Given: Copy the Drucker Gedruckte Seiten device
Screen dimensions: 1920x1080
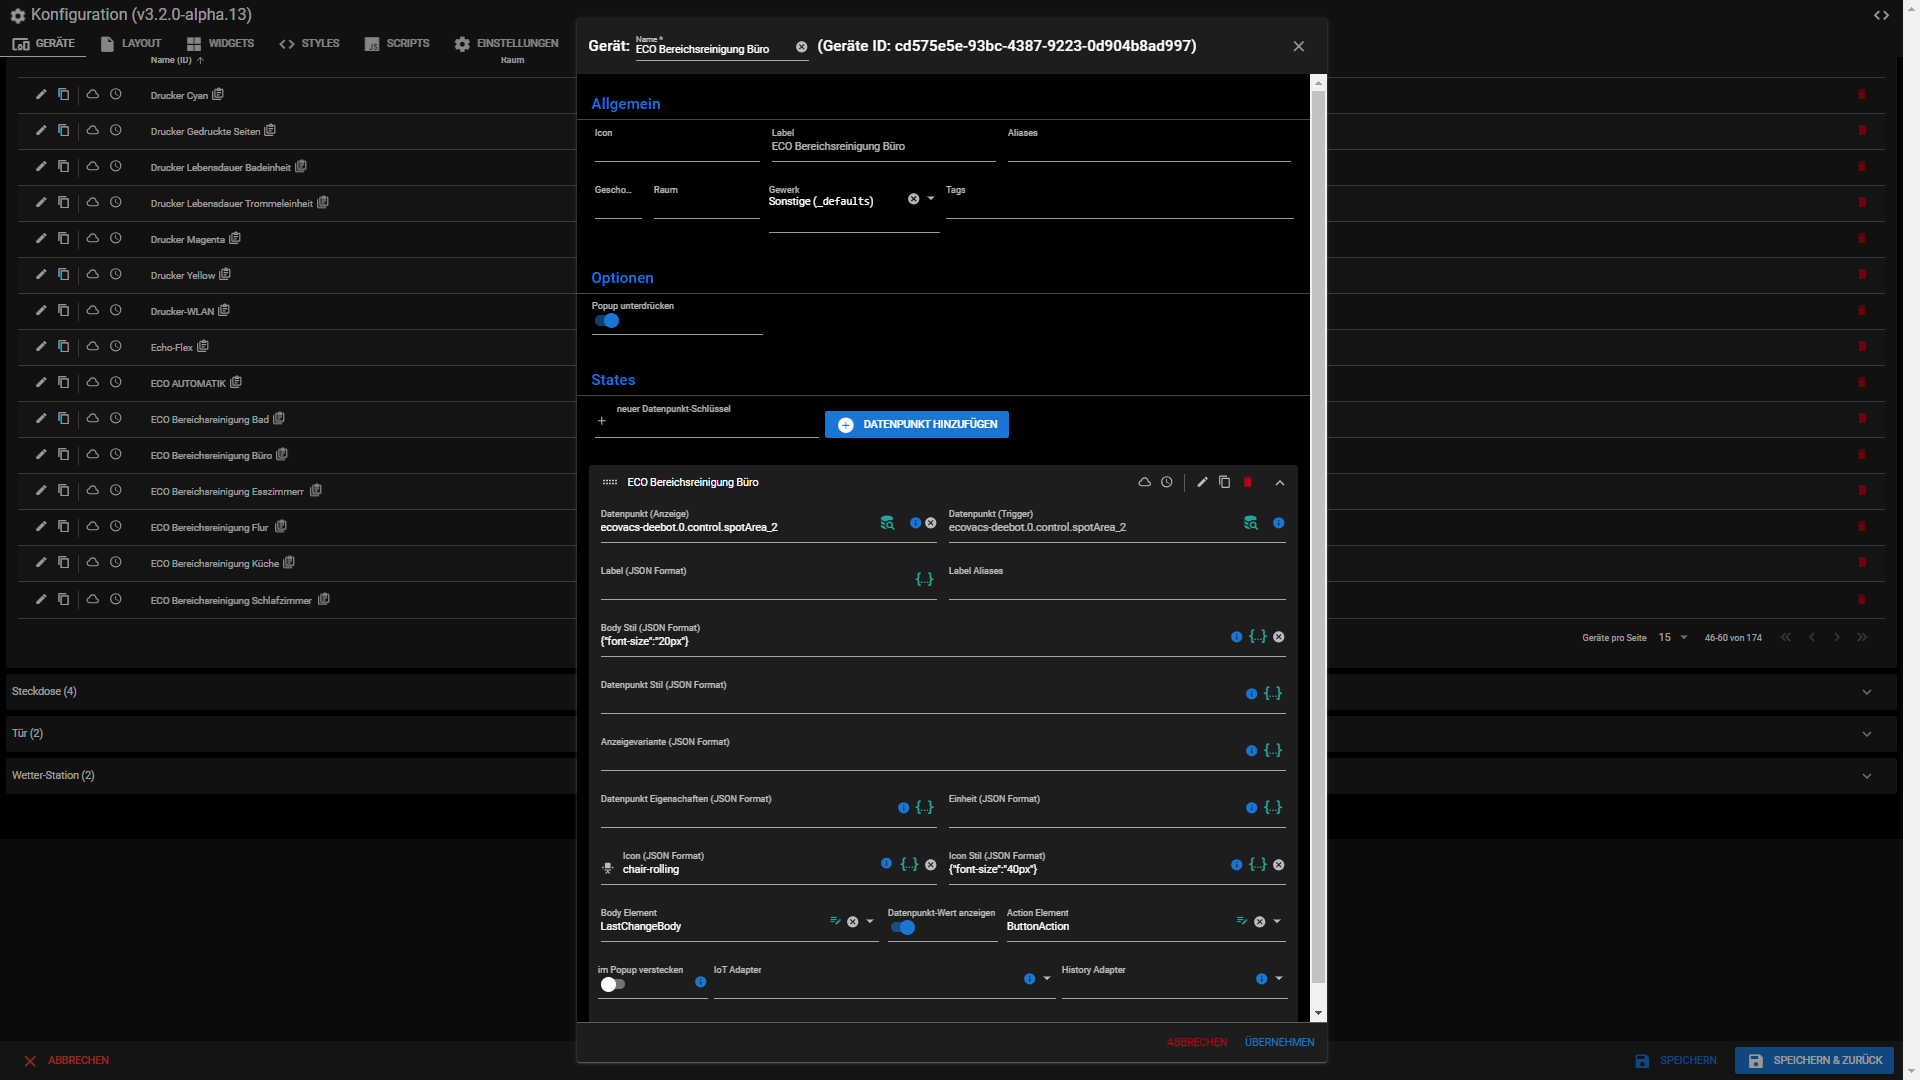Looking at the screenshot, I should 63,130.
